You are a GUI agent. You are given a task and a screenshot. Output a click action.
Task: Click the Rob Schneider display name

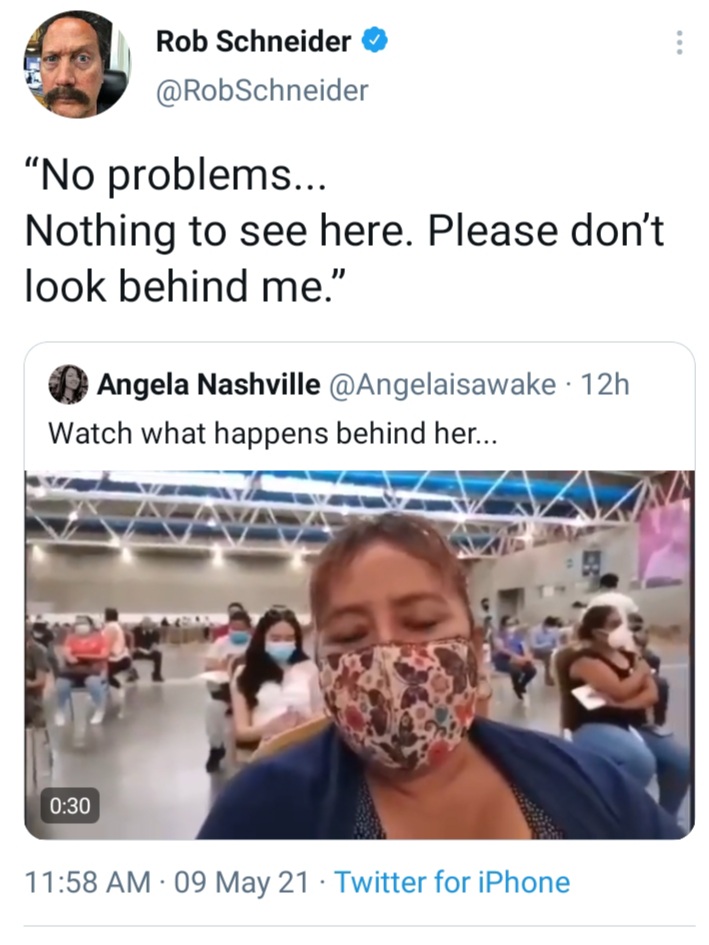click(x=253, y=41)
